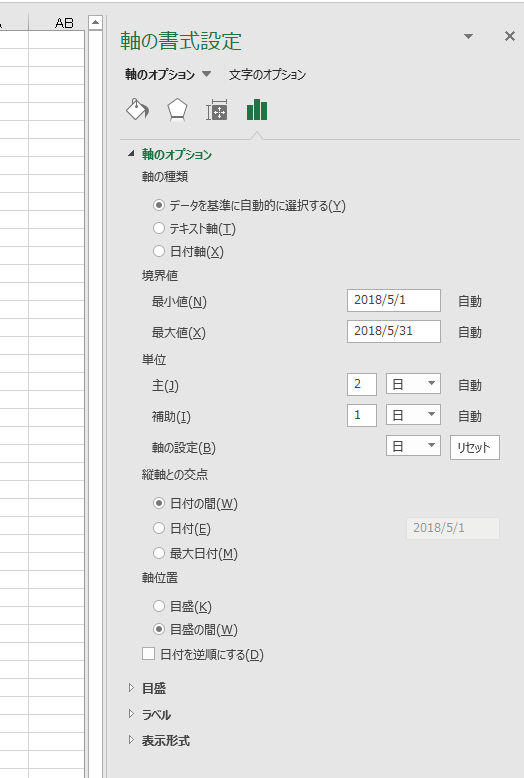Edit the 補助 unit value field
Viewport: 524px width, 778px height.
(362, 415)
